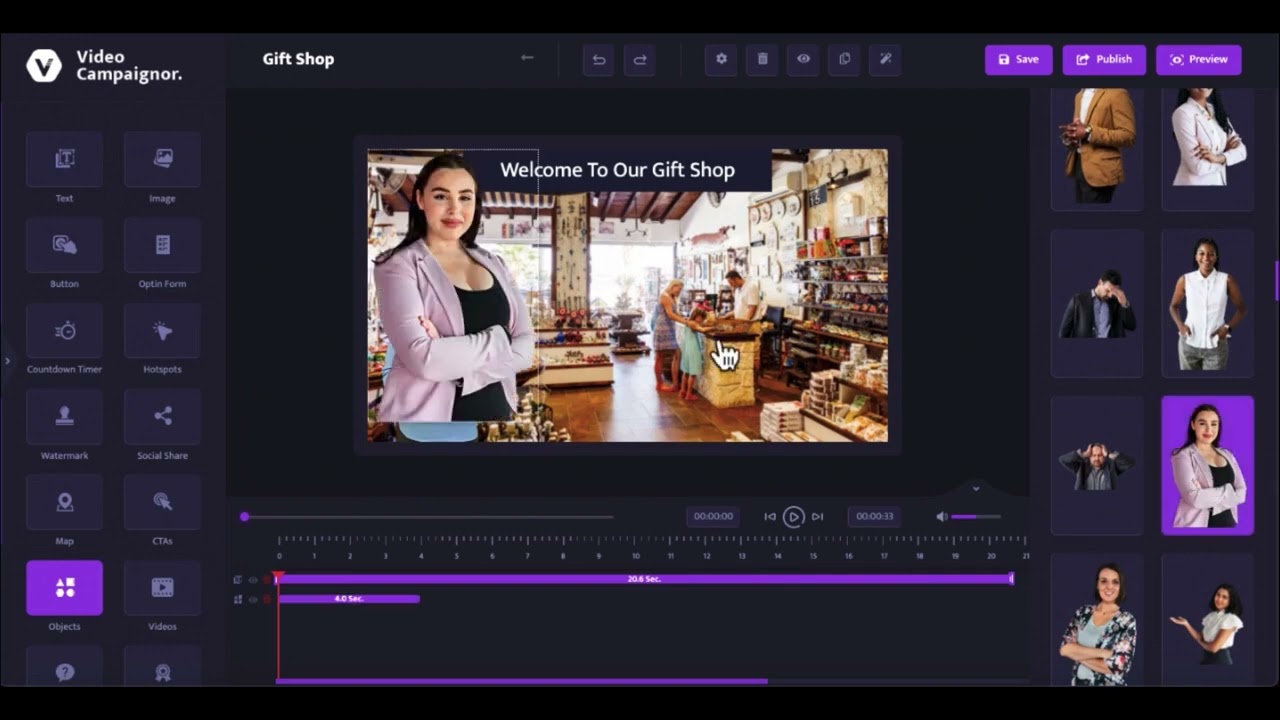Select woman gesturing with hand object
The width and height of the screenshot is (1280, 720).
tap(1207, 620)
